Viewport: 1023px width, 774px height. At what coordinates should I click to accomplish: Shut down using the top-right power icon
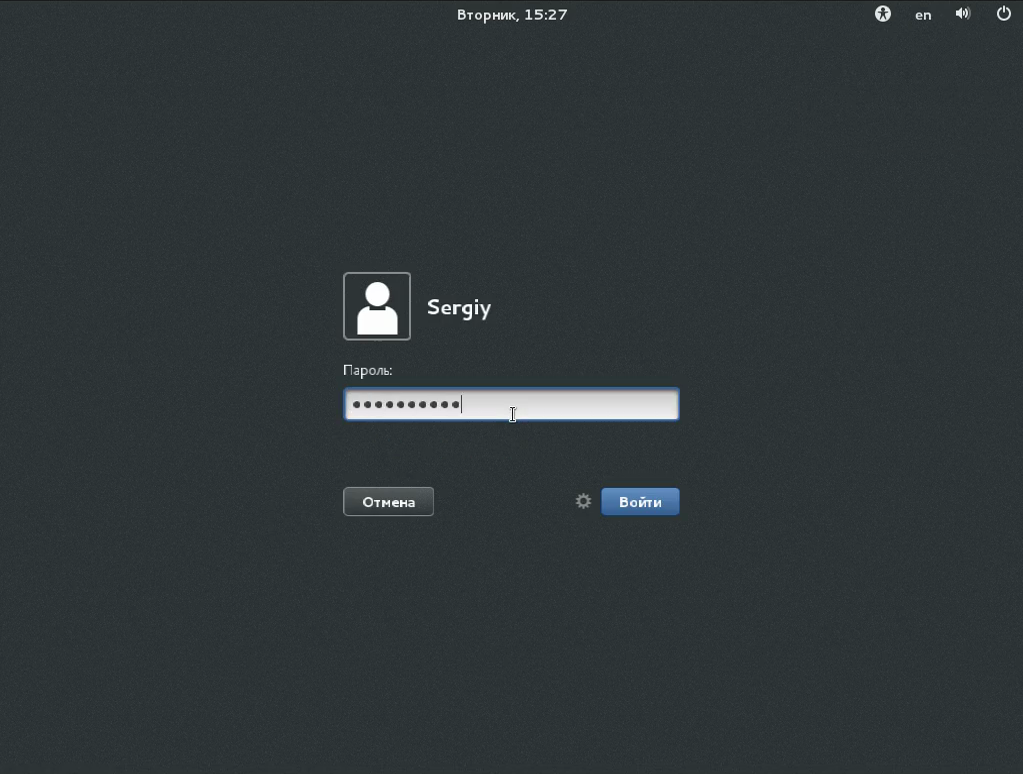click(x=1004, y=14)
